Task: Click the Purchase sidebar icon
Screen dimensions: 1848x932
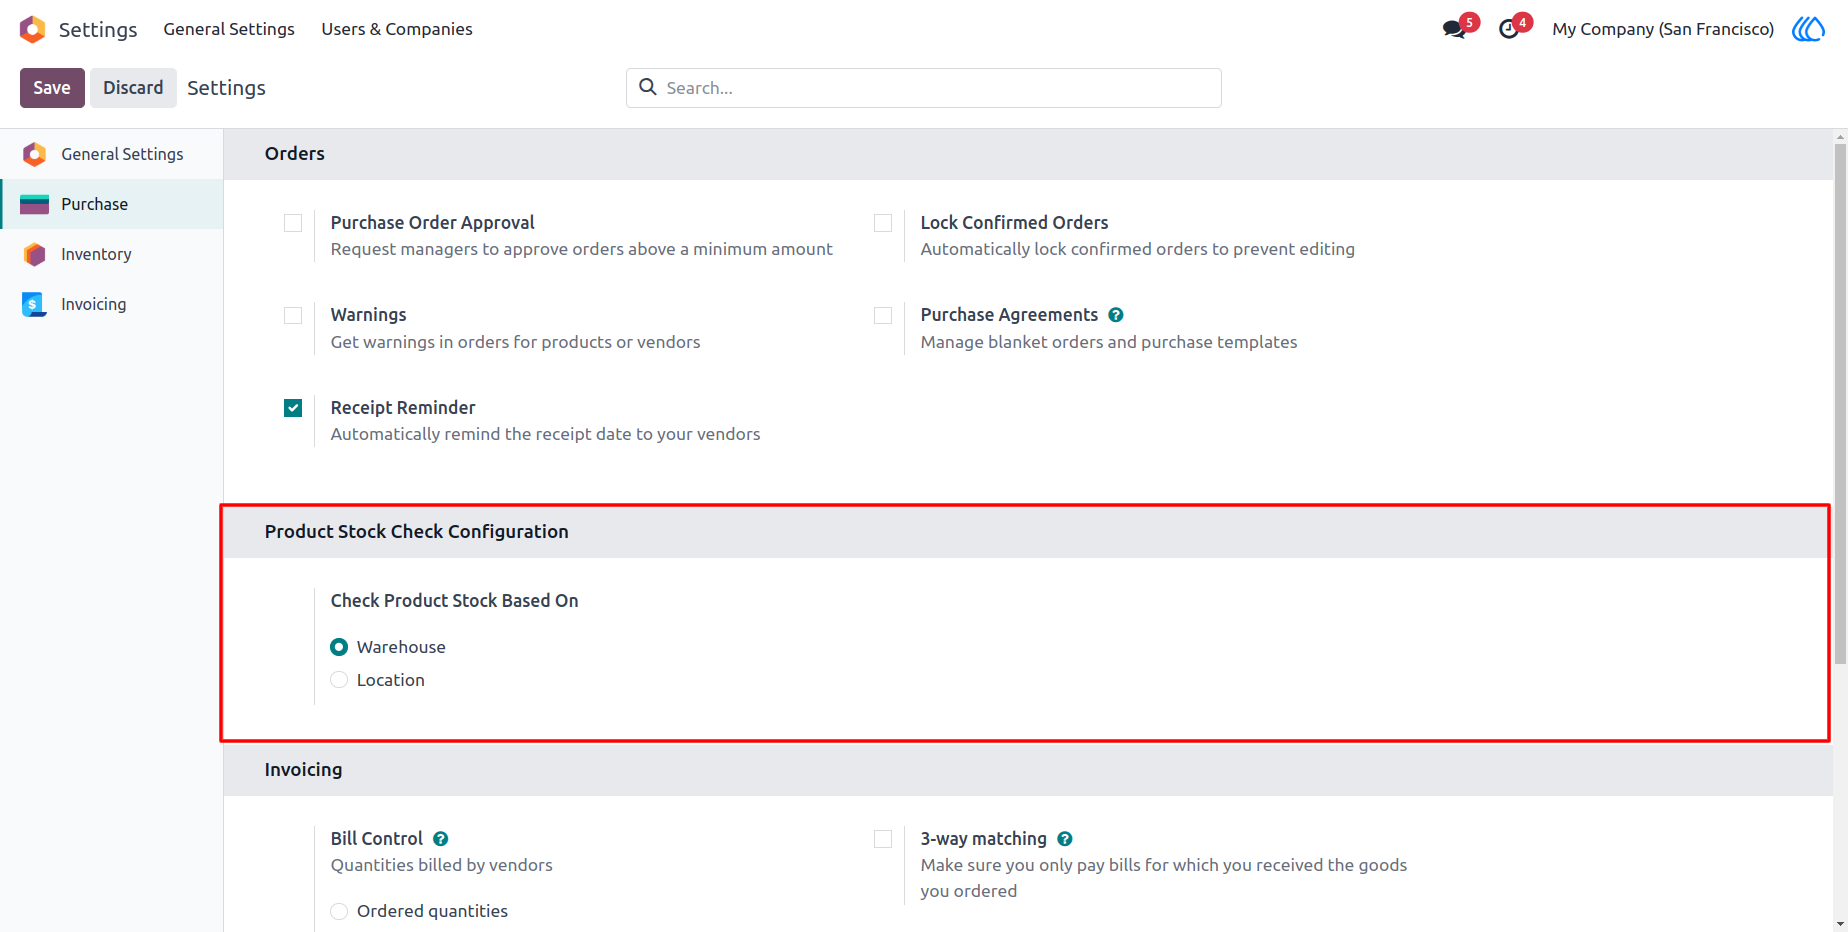Action: [x=34, y=204]
